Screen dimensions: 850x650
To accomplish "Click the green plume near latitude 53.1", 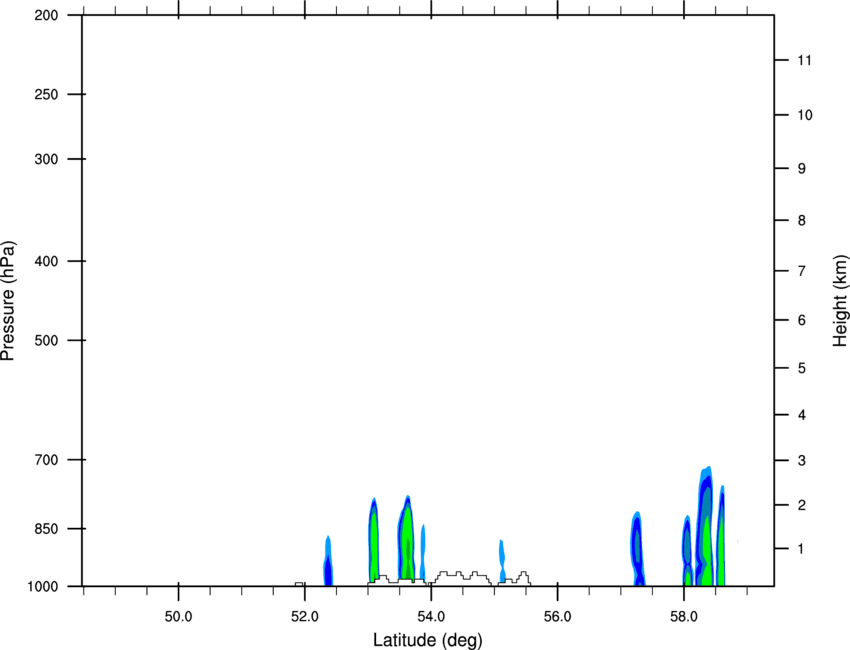I will [x=374, y=542].
